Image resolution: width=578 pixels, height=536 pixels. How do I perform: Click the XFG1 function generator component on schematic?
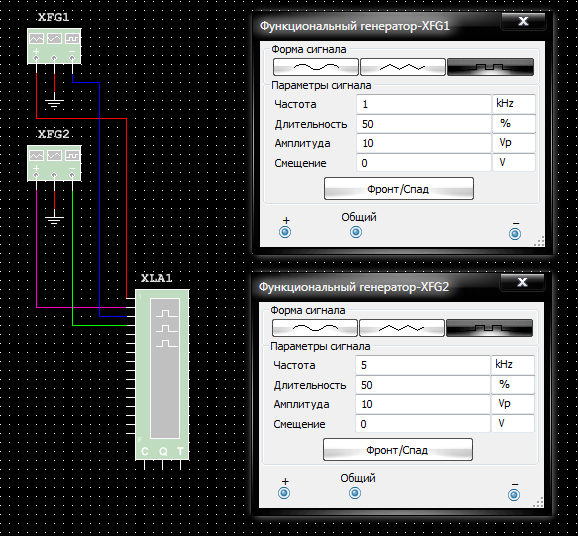(x=54, y=46)
